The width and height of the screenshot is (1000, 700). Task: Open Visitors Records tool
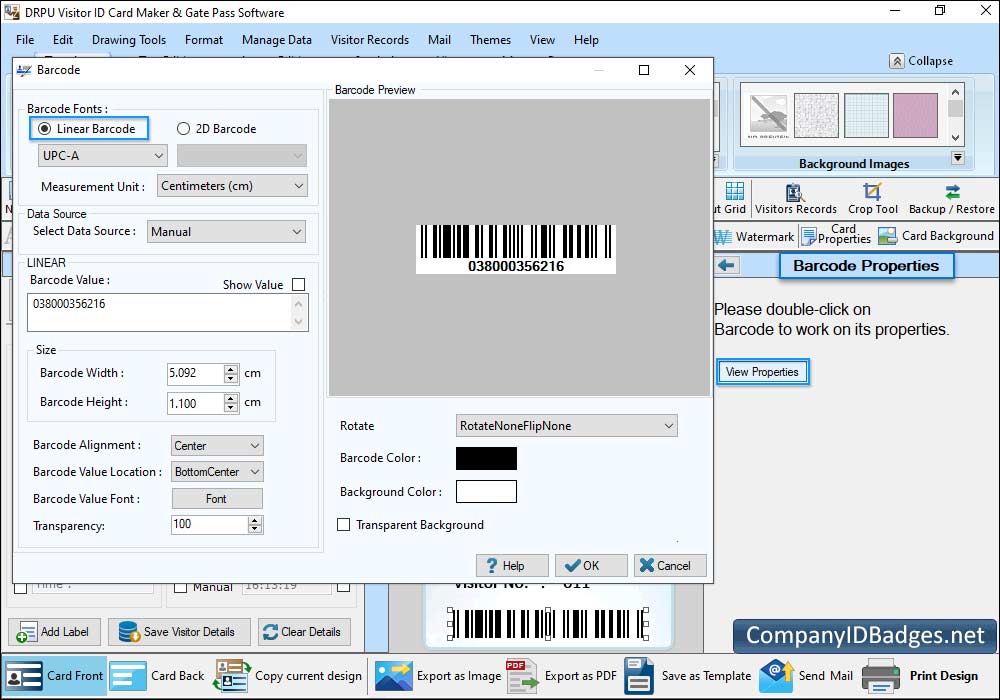(795, 198)
